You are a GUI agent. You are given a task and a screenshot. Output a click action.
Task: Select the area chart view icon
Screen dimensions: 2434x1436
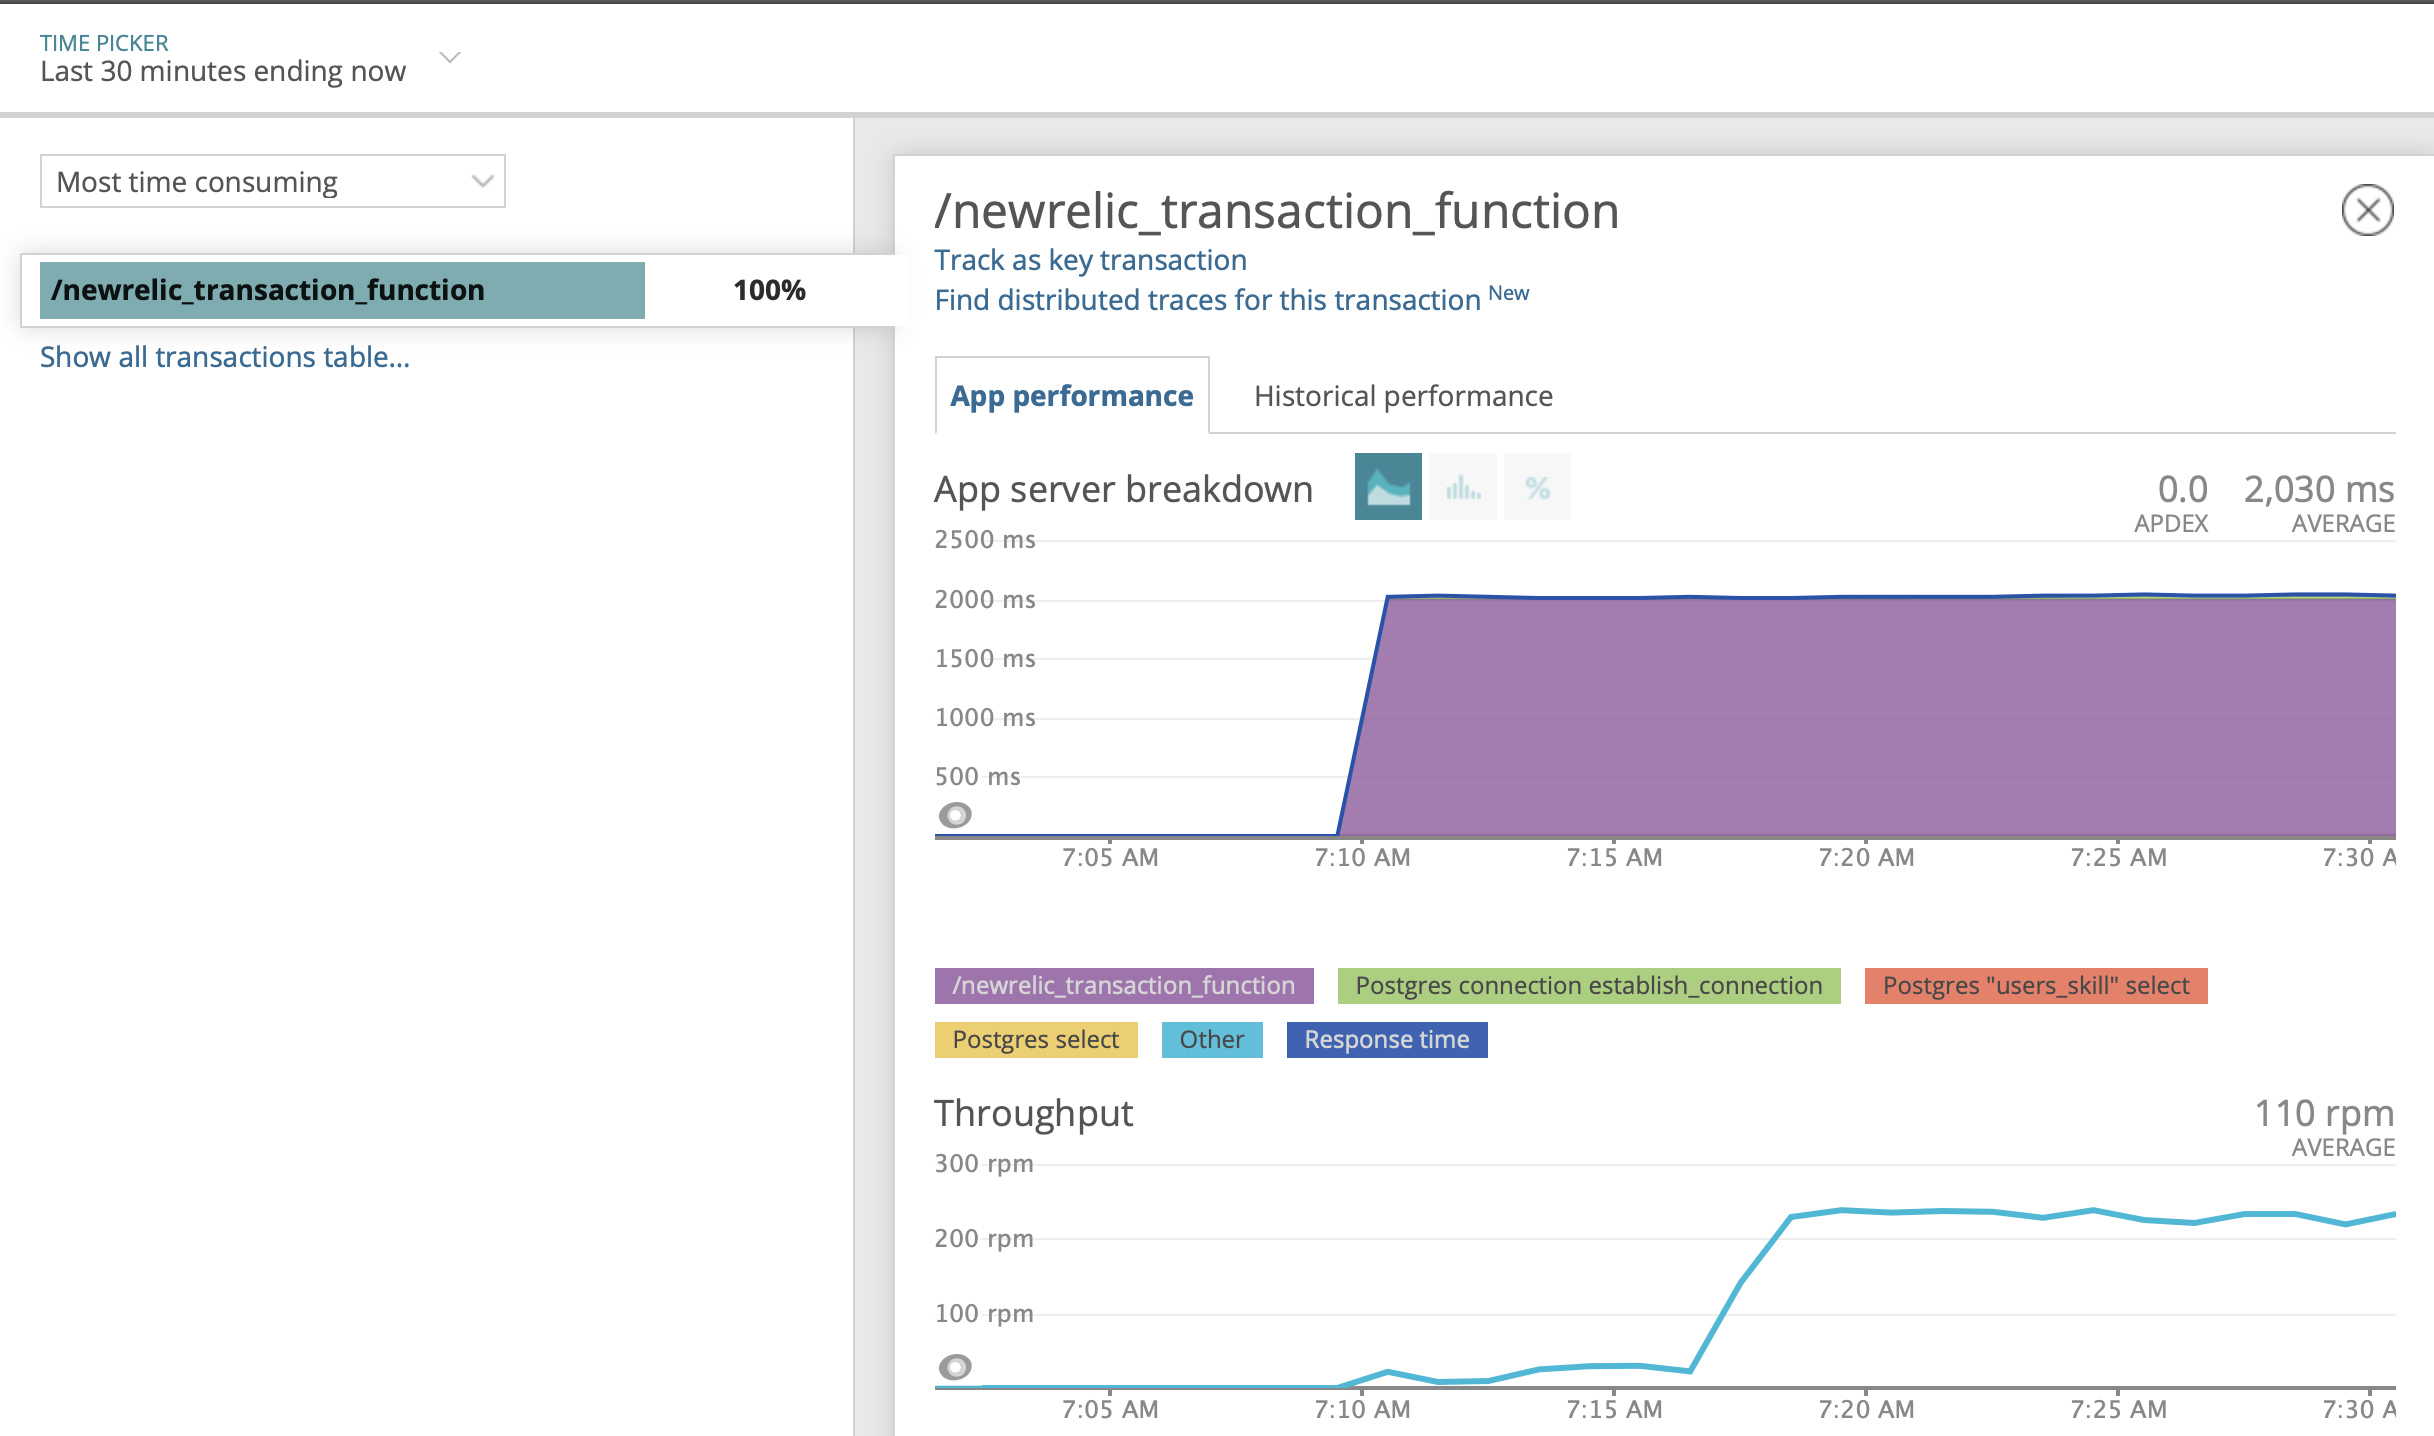coord(1387,487)
